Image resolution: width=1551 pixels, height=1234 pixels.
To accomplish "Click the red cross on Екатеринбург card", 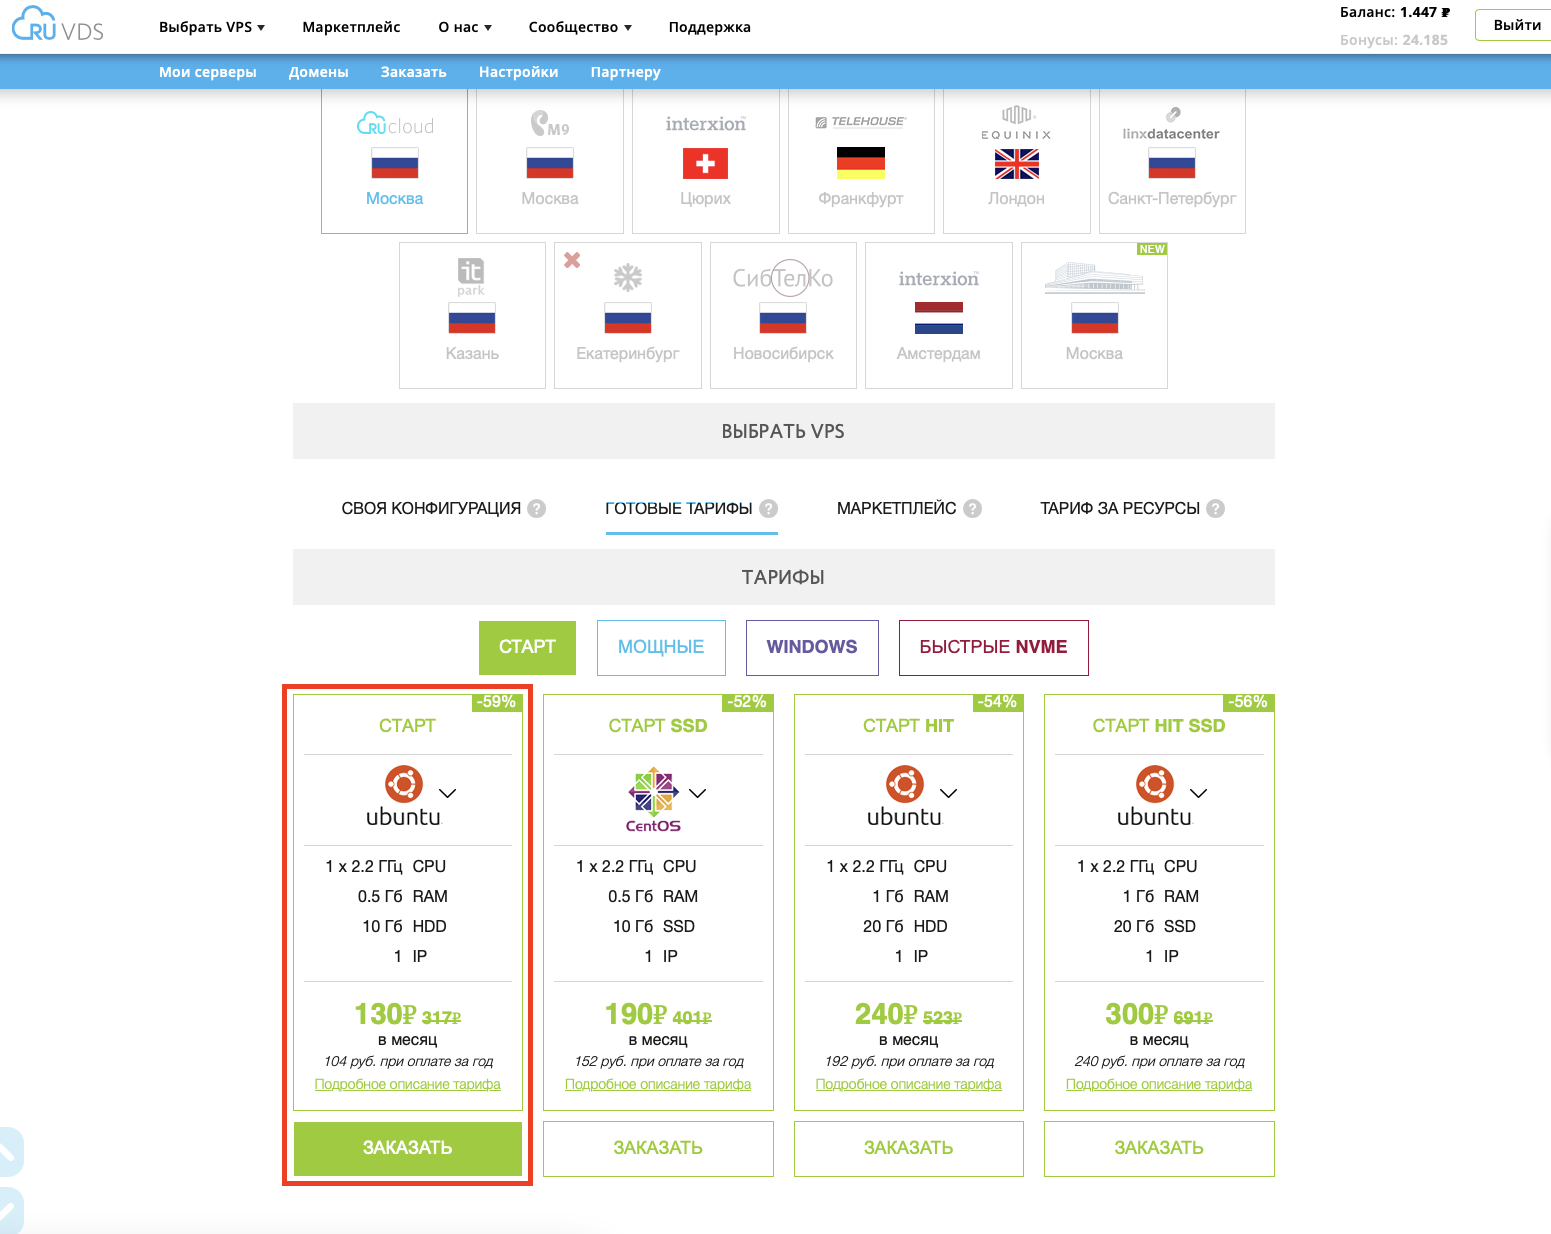I will (572, 260).
